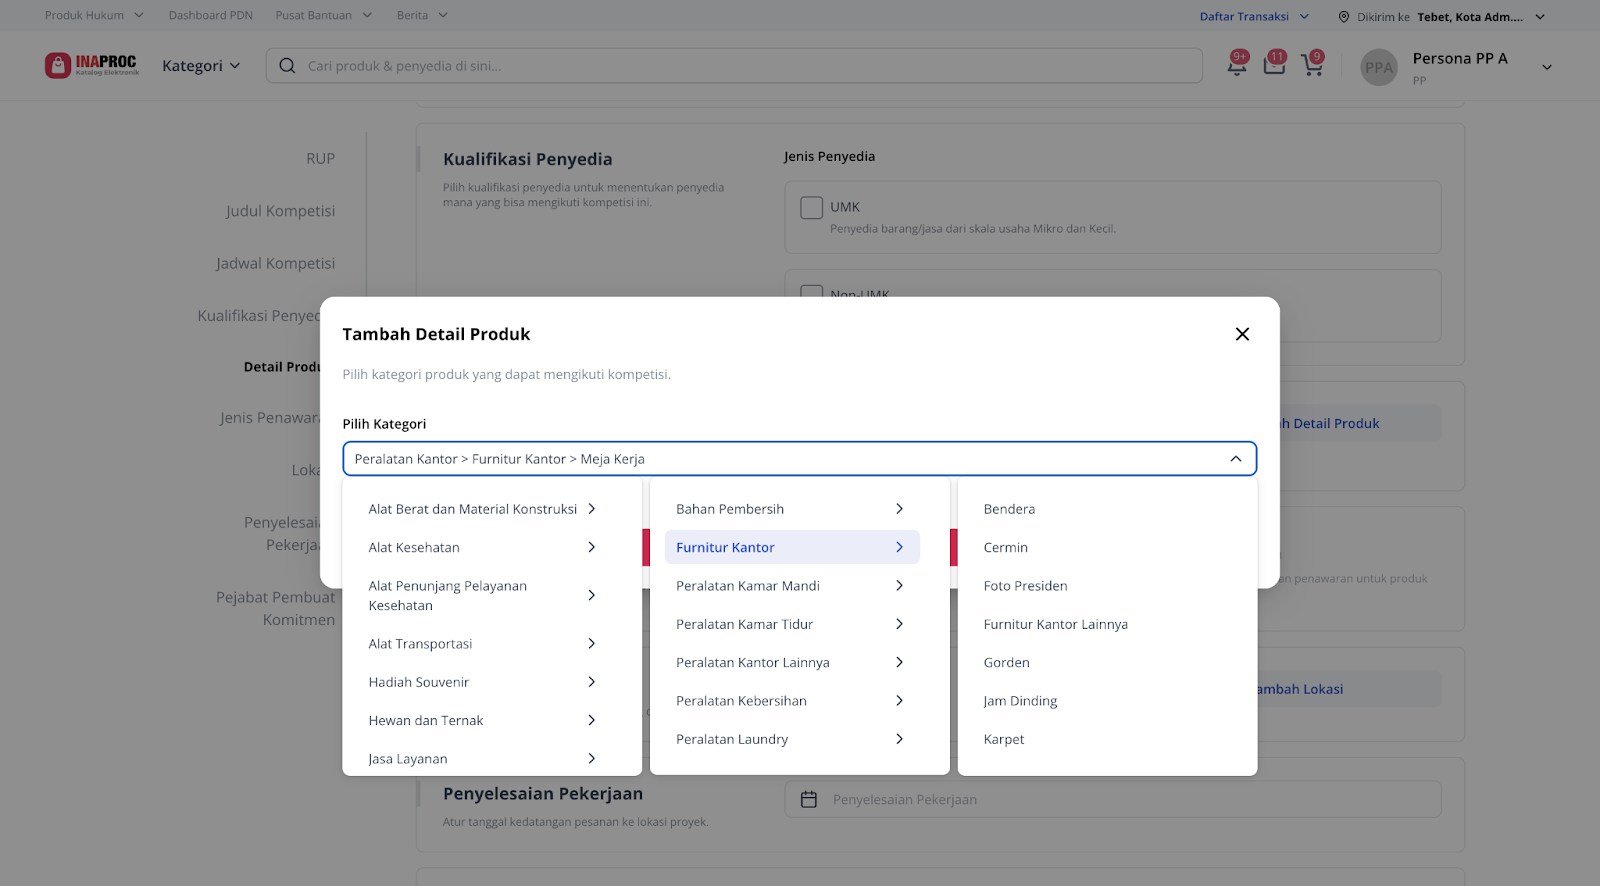Click the delivery location pin icon
This screenshot has height=886, width=1600.
point(1344,17)
